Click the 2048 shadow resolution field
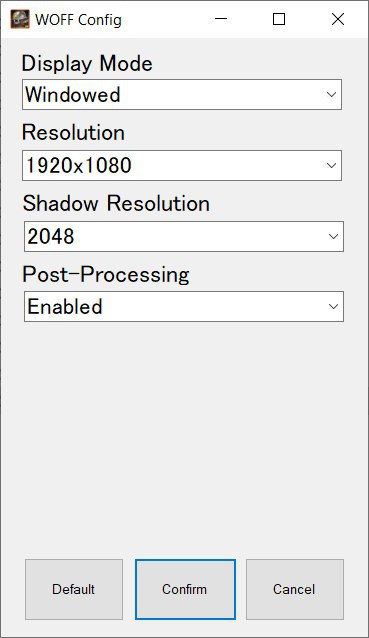 click(x=184, y=236)
